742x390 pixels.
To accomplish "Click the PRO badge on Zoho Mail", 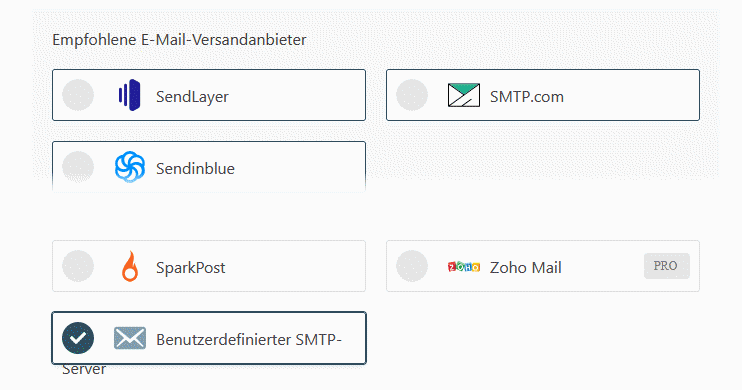I will tap(667, 266).
